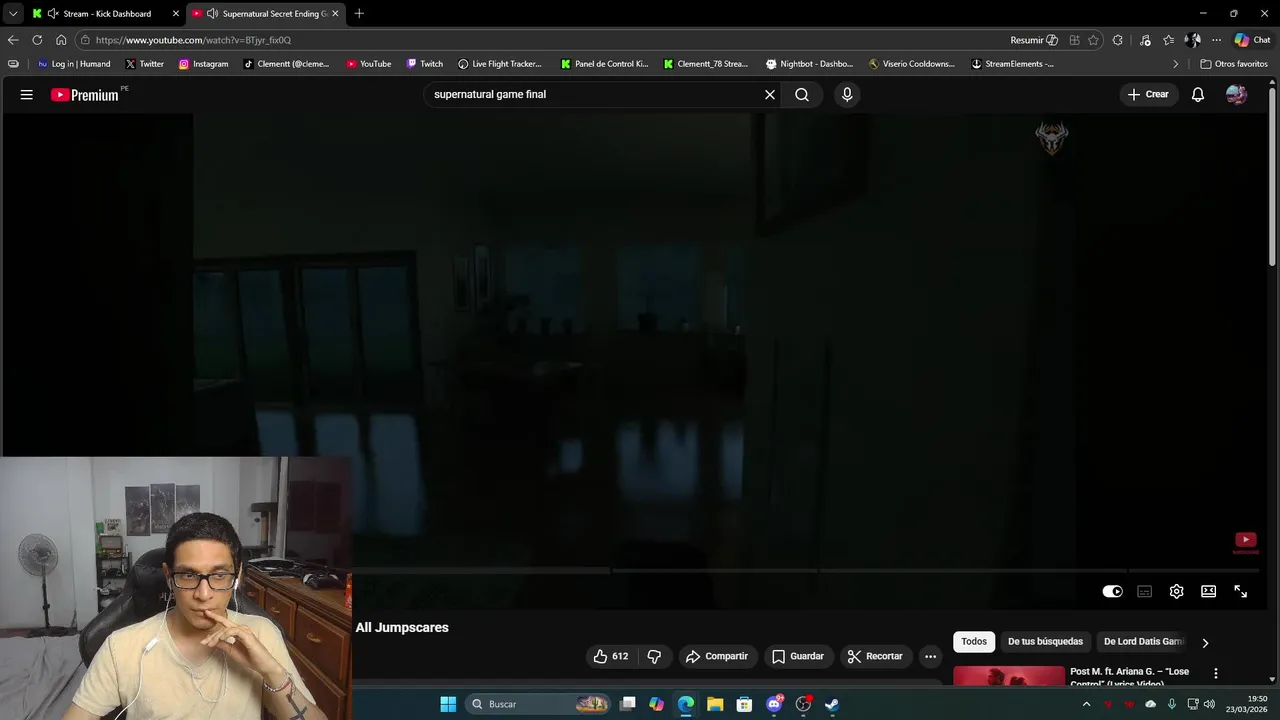Click the browser address bar URL
Viewport: 1280px width, 720px height.
pos(193,40)
